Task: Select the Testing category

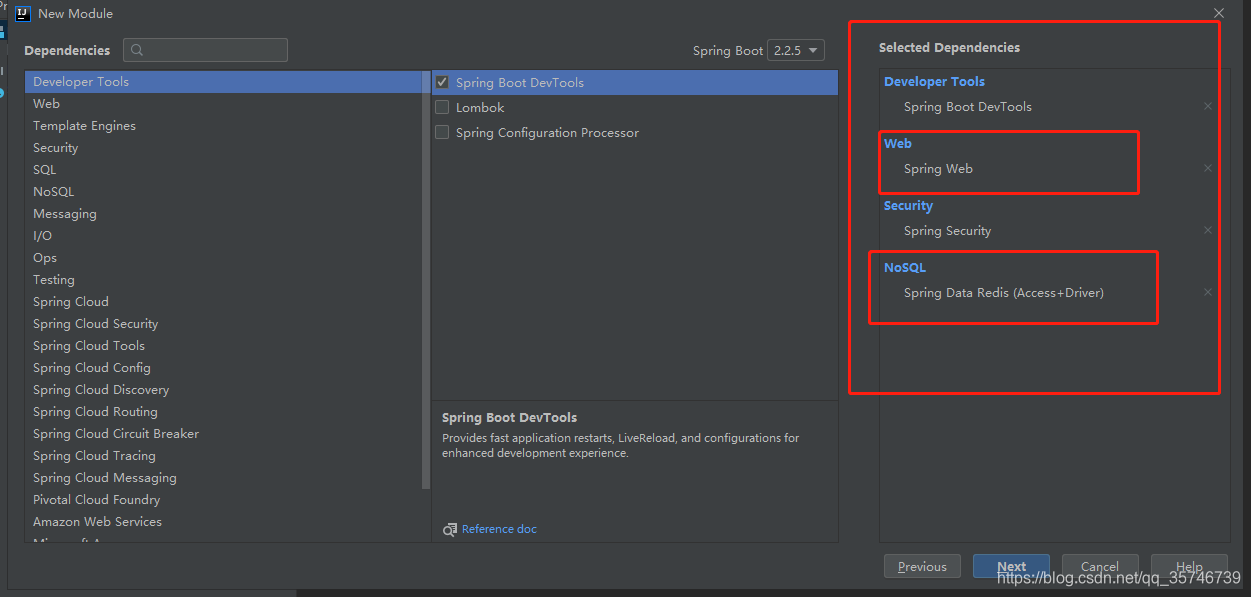Action: click(x=223, y=280)
